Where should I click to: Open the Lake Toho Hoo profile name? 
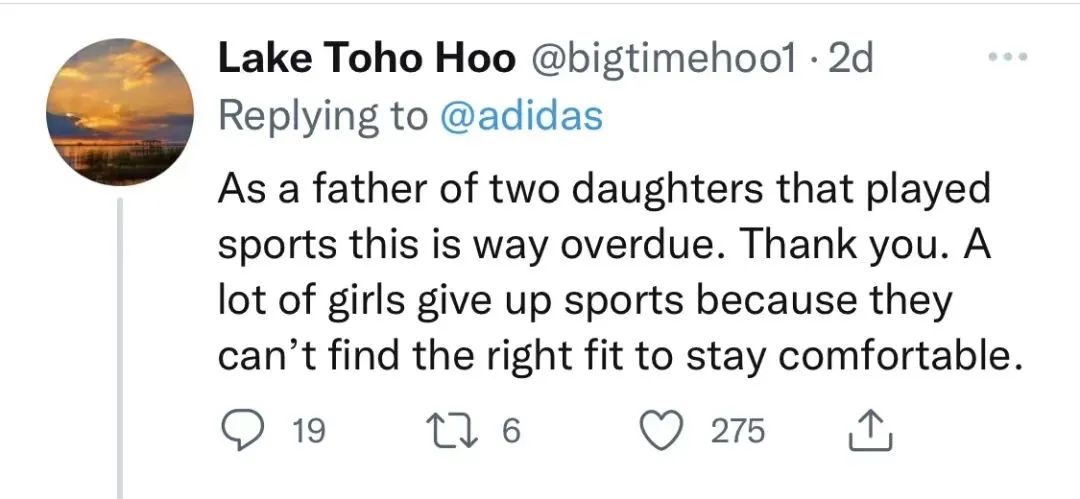tap(366, 60)
